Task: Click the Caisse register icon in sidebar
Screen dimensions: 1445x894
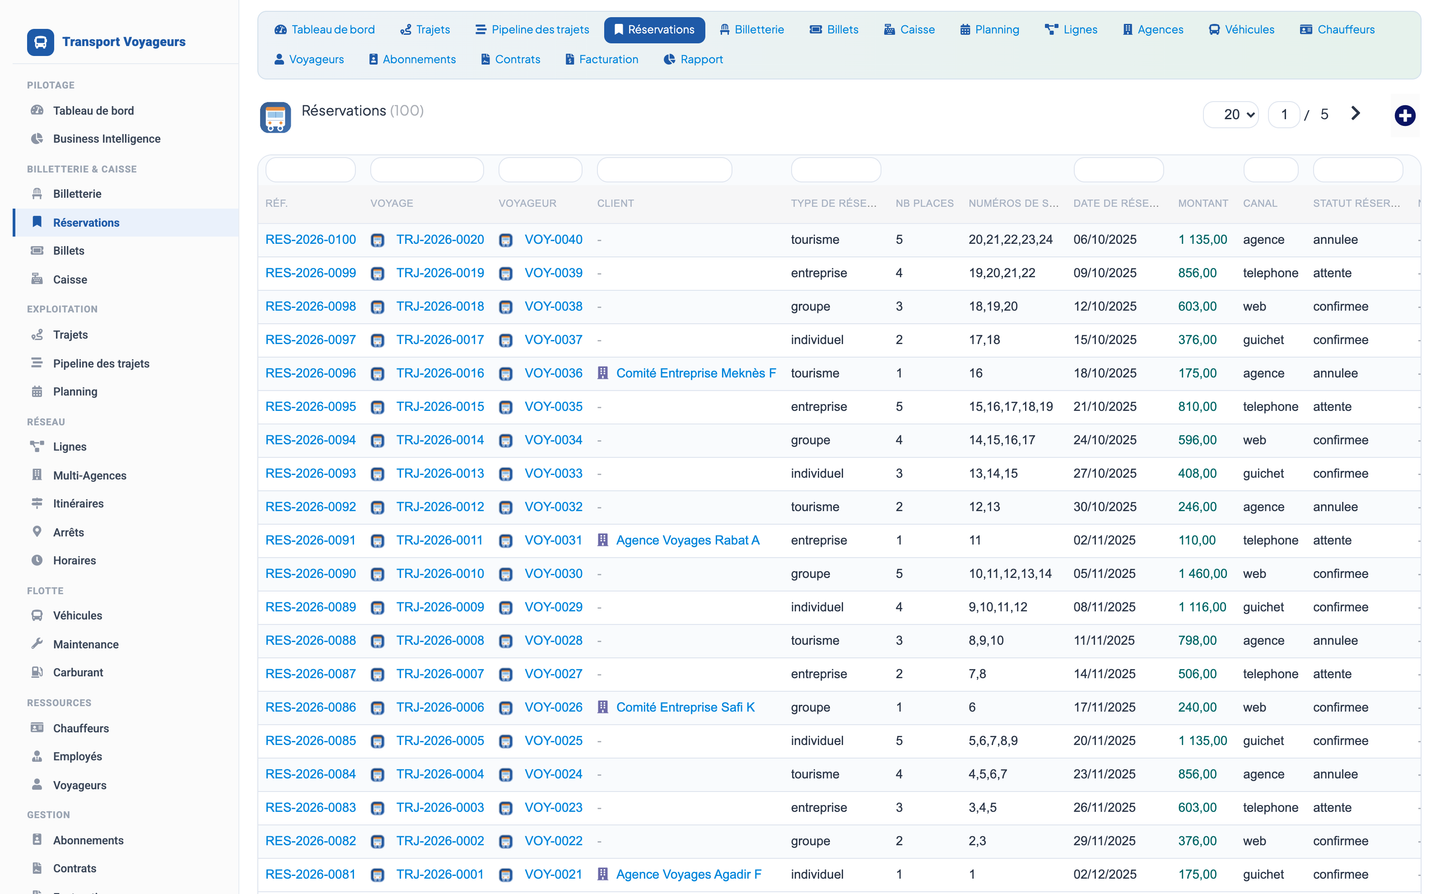Action: [37, 279]
